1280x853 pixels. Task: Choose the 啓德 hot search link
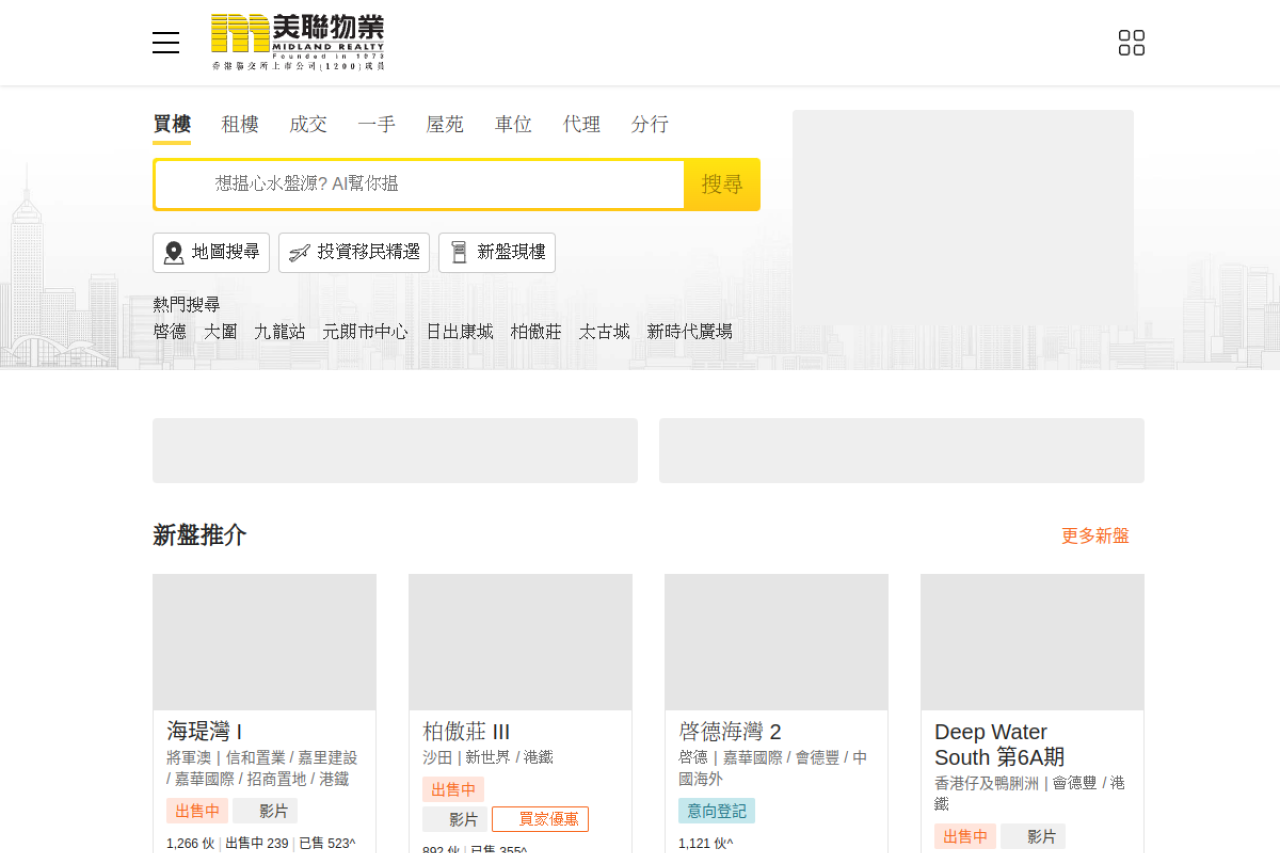coord(170,332)
